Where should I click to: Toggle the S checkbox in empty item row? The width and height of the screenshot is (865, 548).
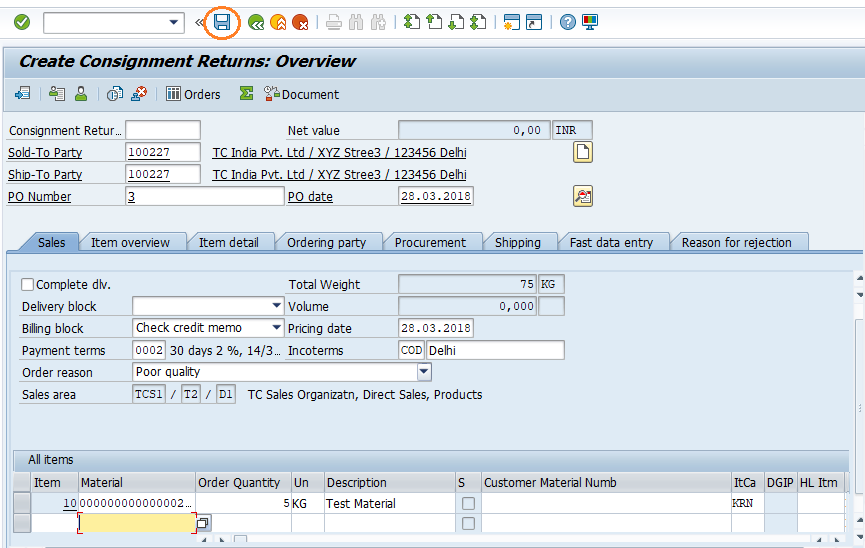(468, 523)
